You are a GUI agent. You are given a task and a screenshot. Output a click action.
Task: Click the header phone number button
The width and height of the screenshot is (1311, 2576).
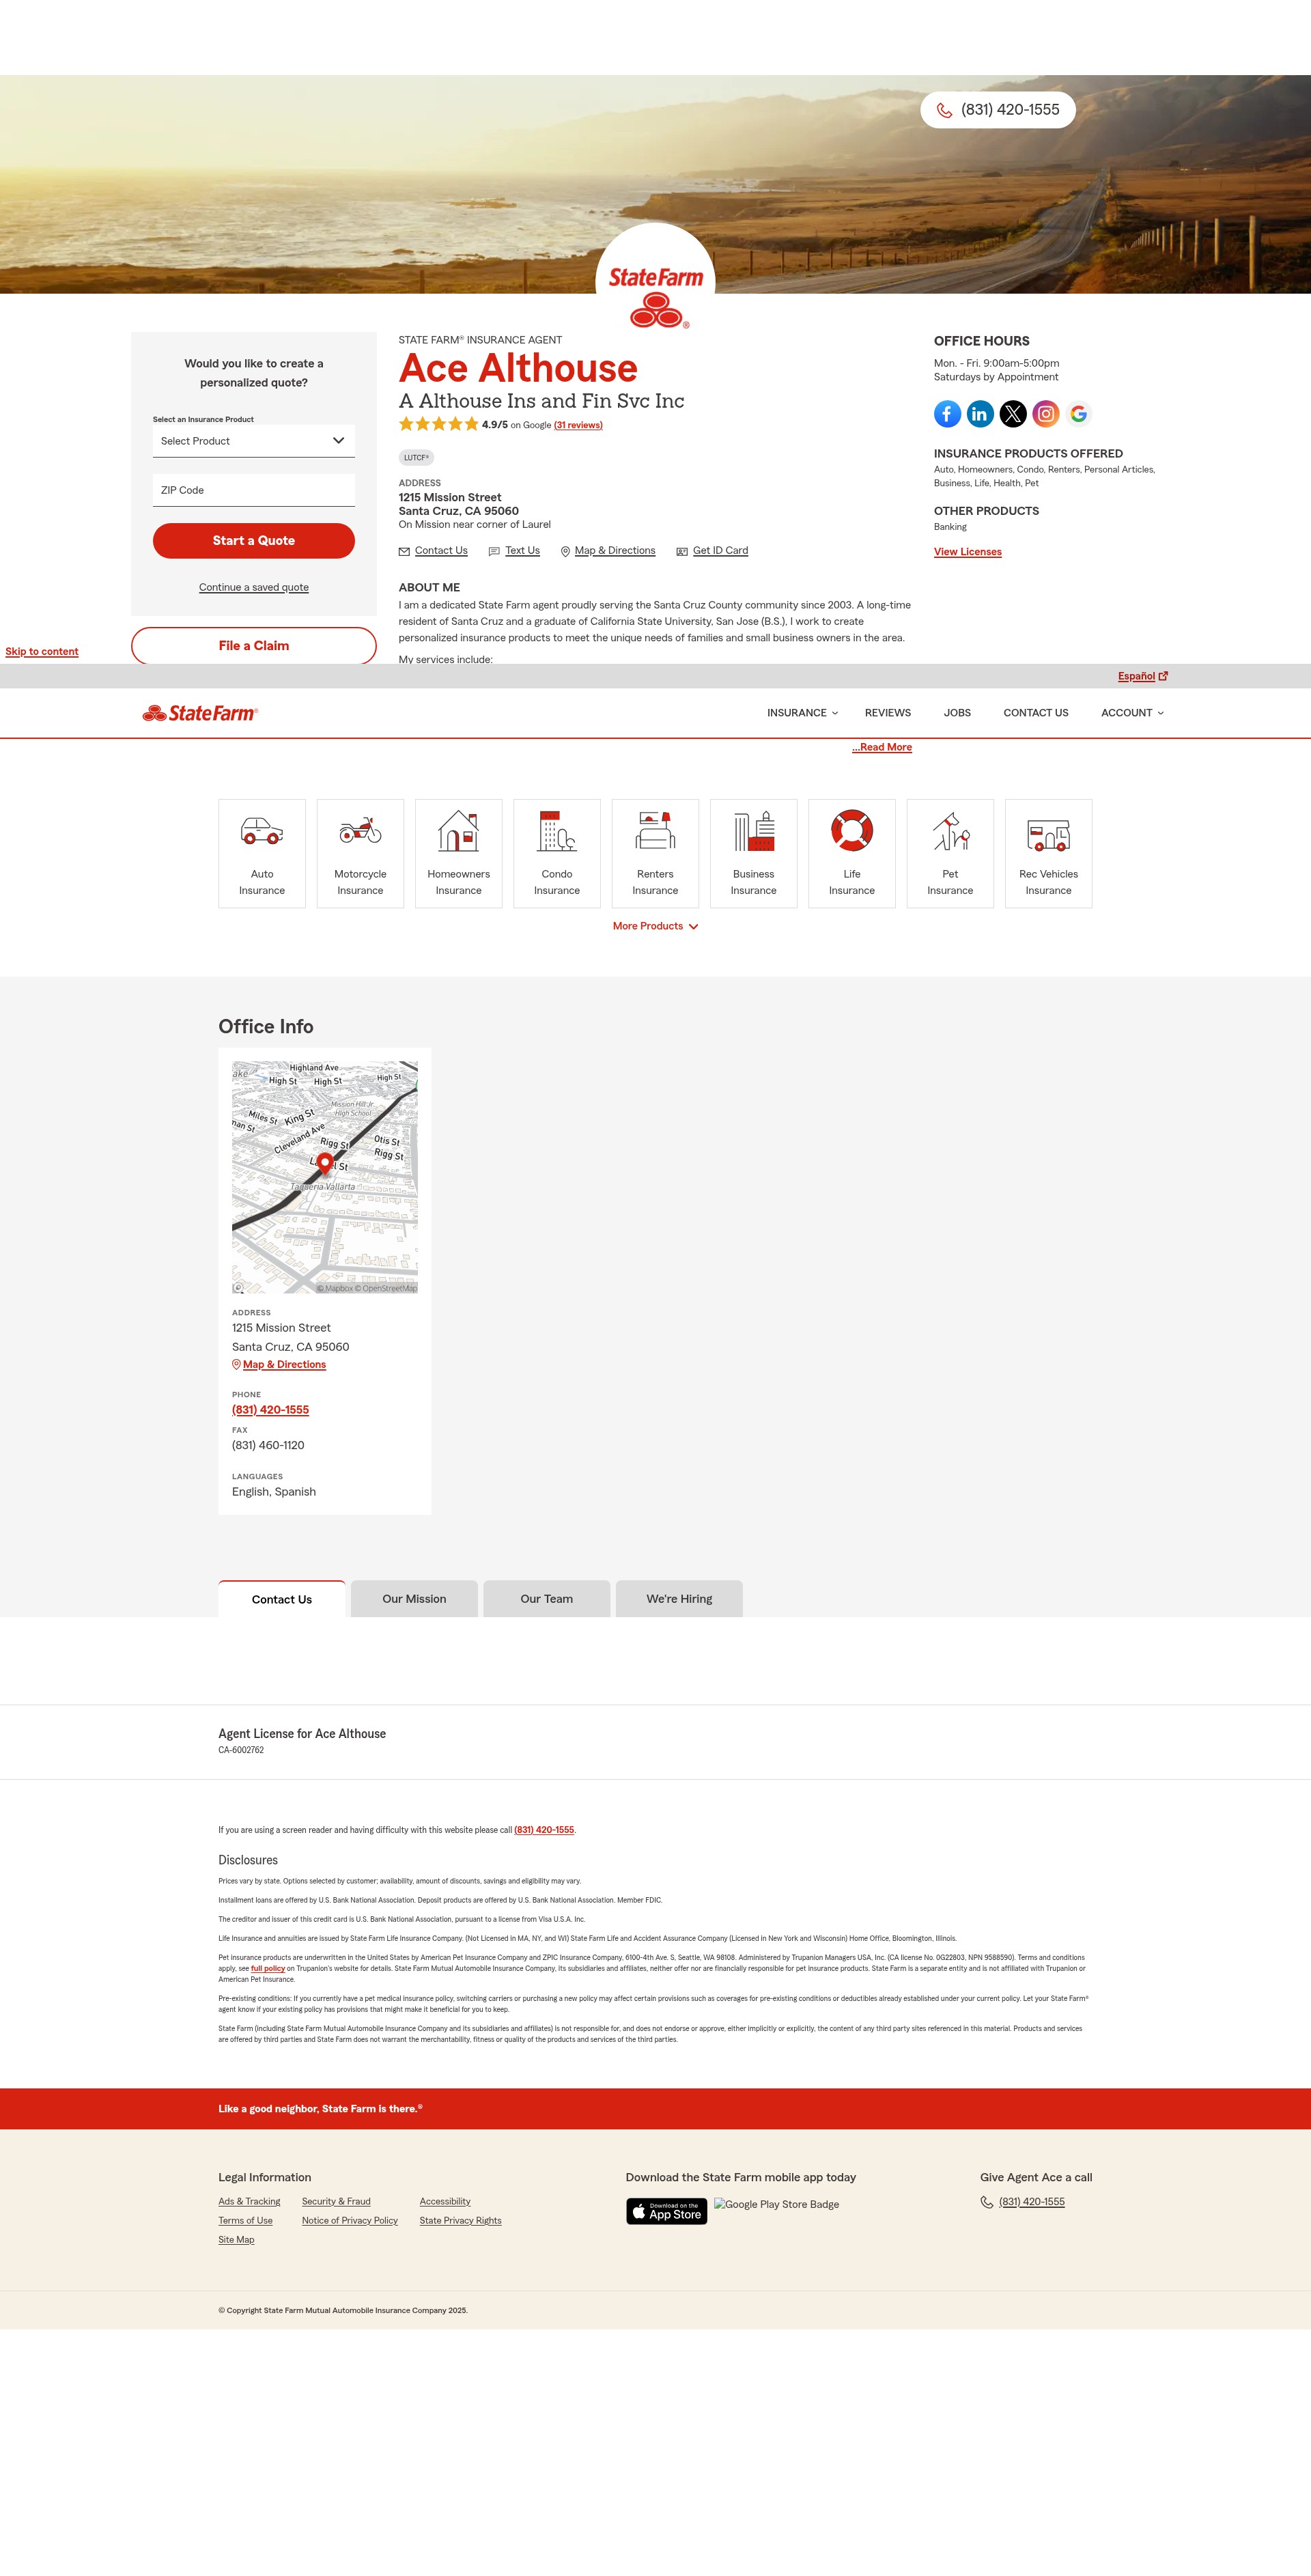point(998,110)
